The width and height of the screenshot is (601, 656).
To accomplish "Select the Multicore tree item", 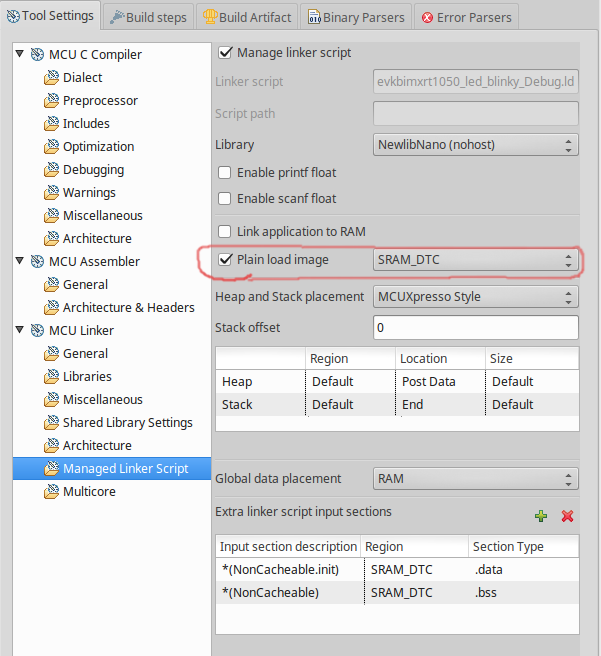I will (89, 492).
